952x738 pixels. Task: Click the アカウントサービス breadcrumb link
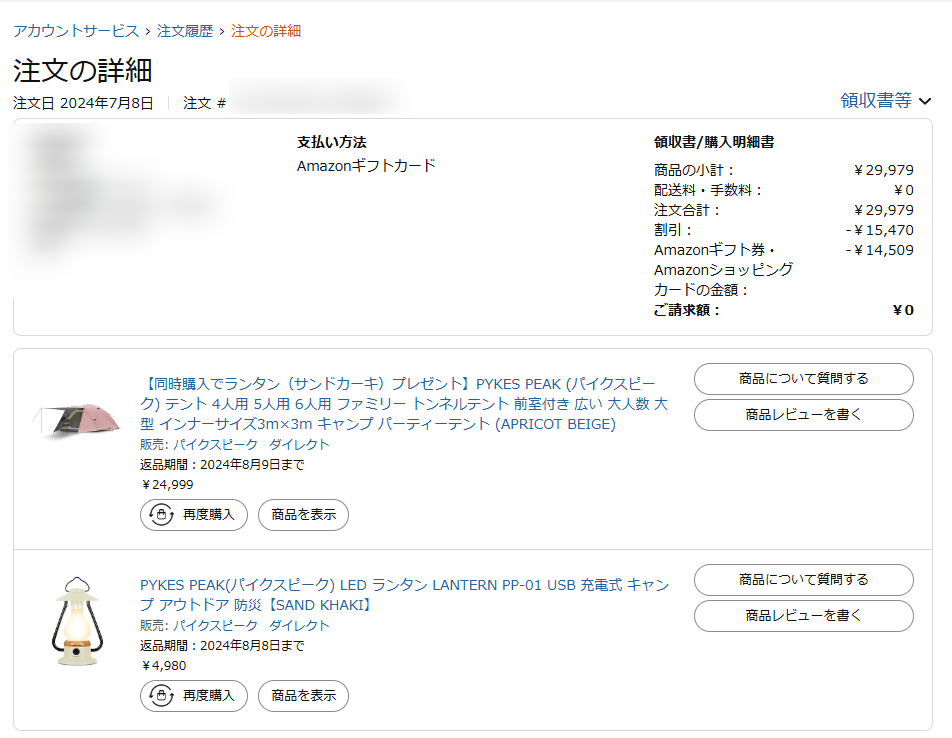[76, 31]
